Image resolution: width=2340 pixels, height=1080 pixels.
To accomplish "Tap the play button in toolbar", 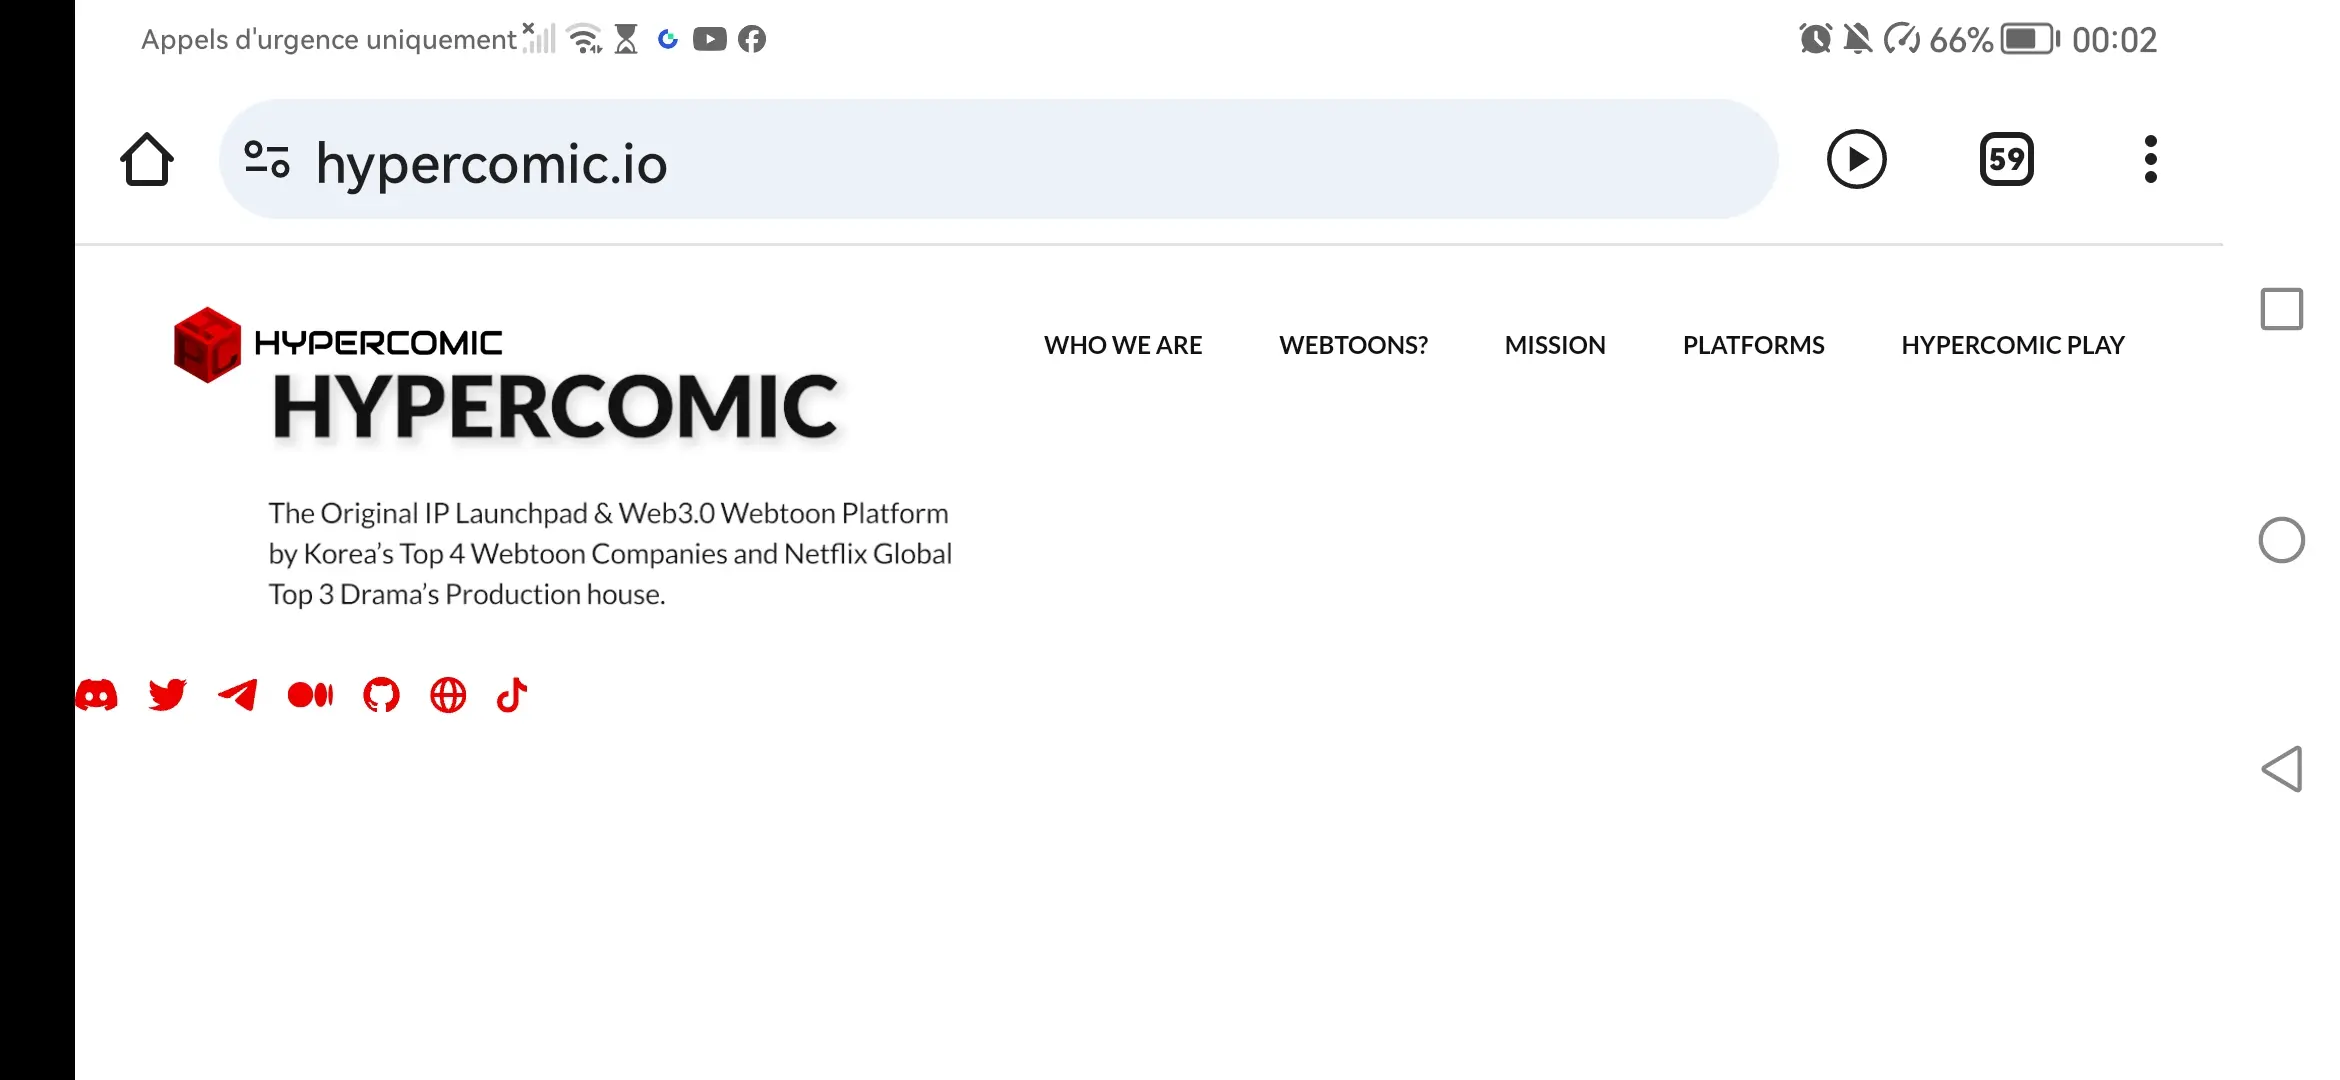I will point(1856,160).
